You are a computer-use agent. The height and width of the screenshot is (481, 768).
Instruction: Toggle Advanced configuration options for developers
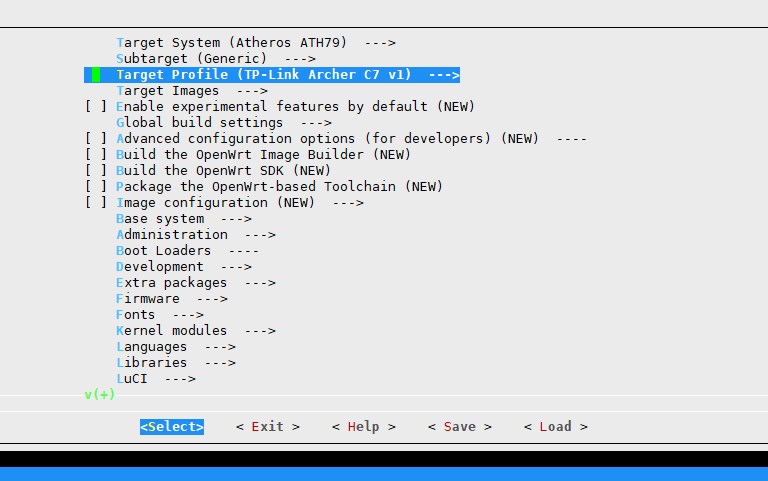[96, 139]
